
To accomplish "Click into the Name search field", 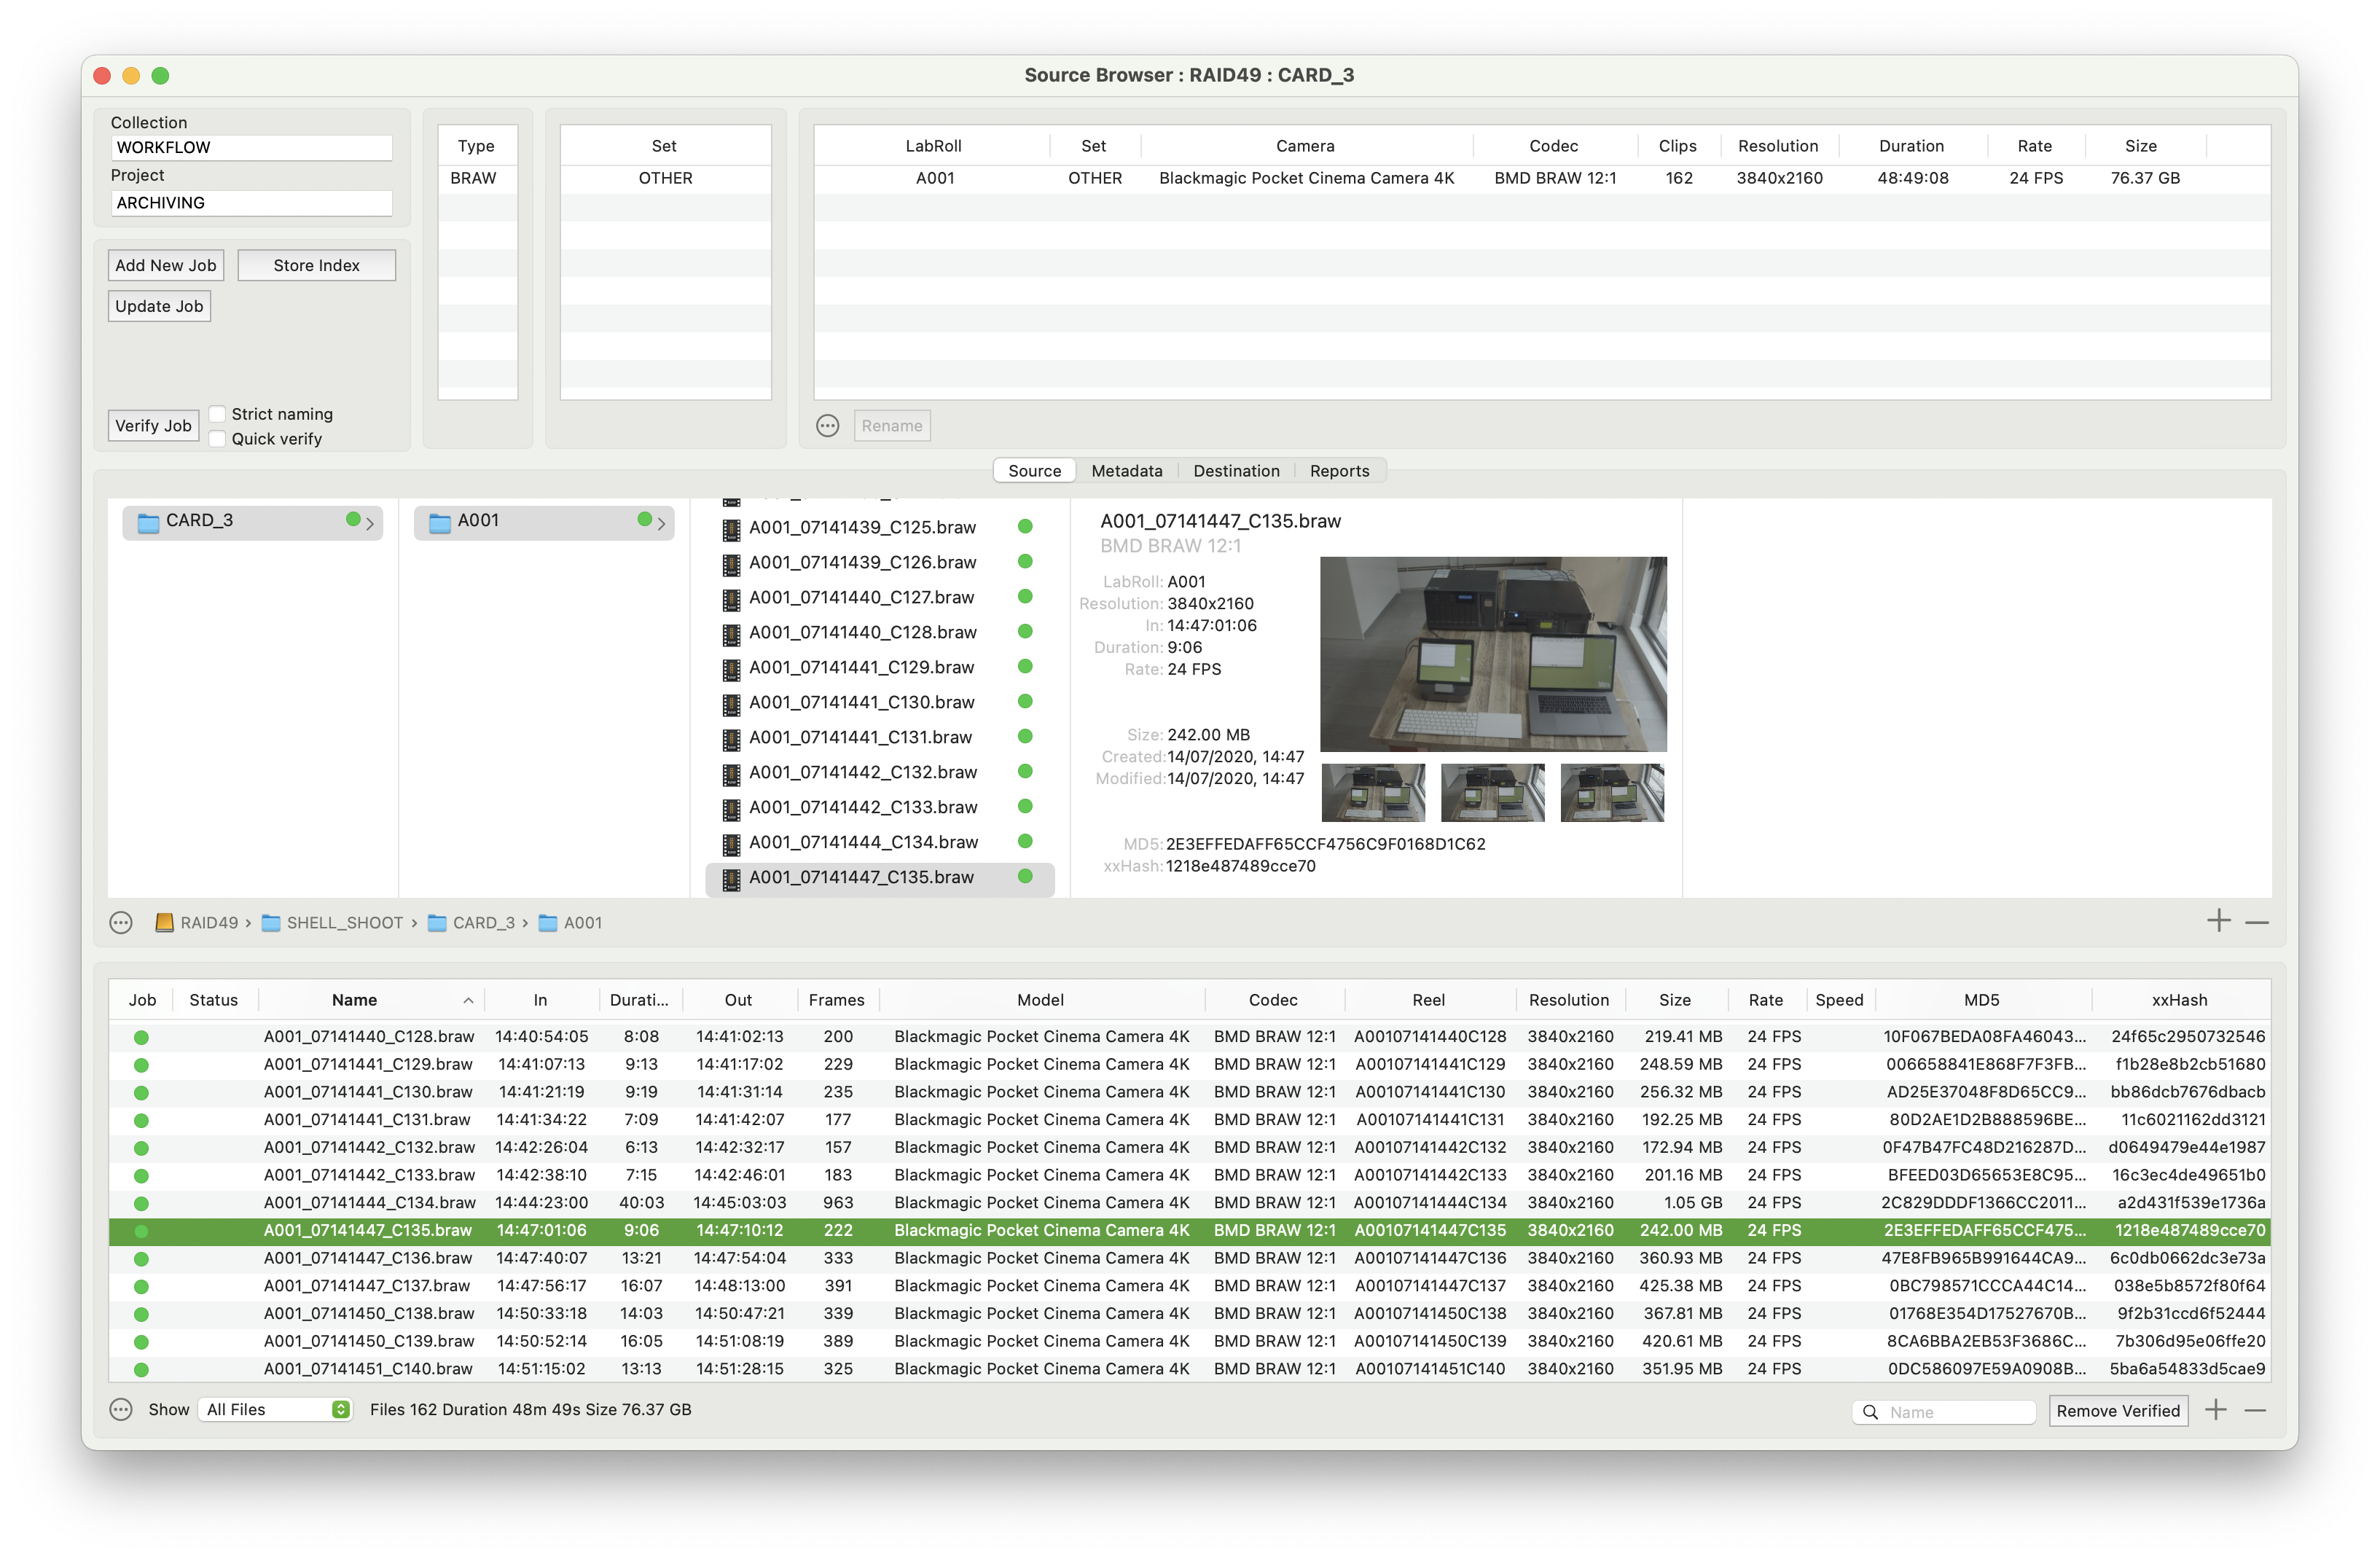I will click(x=1944, y=1412).
